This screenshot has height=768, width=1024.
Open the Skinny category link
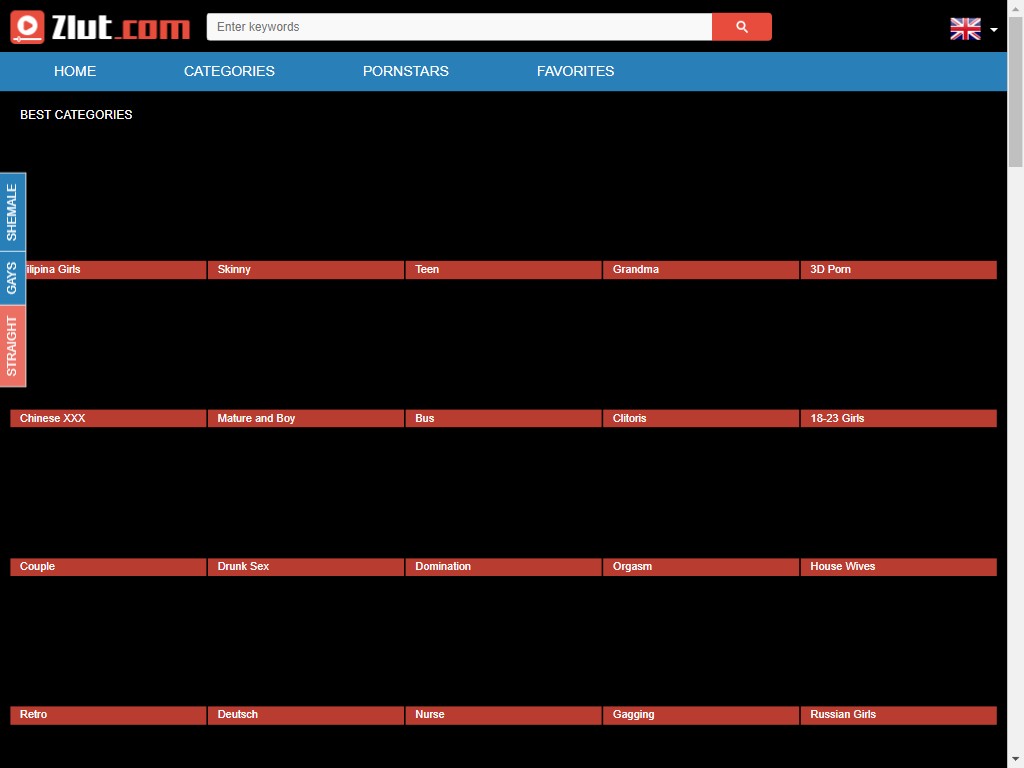click(306, 270)
